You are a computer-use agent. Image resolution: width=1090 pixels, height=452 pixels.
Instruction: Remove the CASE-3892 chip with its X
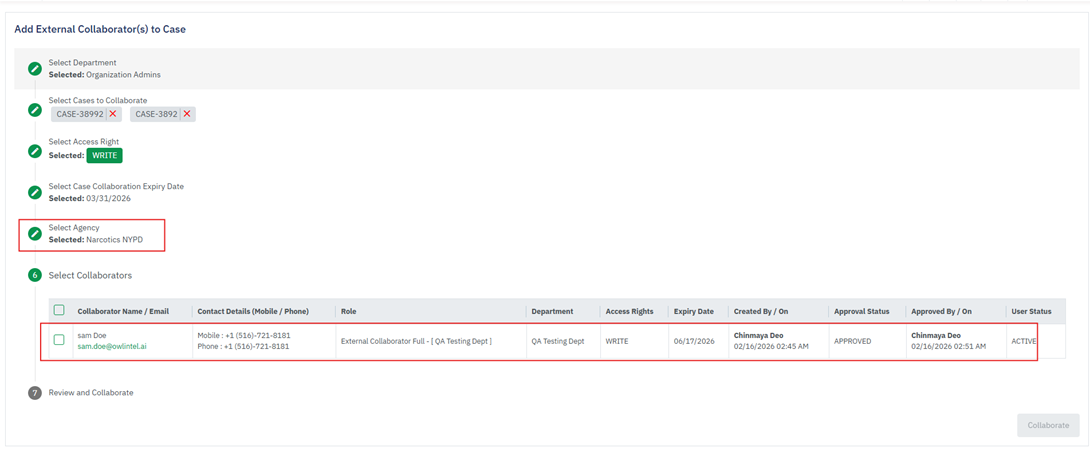tap(186, 114)
